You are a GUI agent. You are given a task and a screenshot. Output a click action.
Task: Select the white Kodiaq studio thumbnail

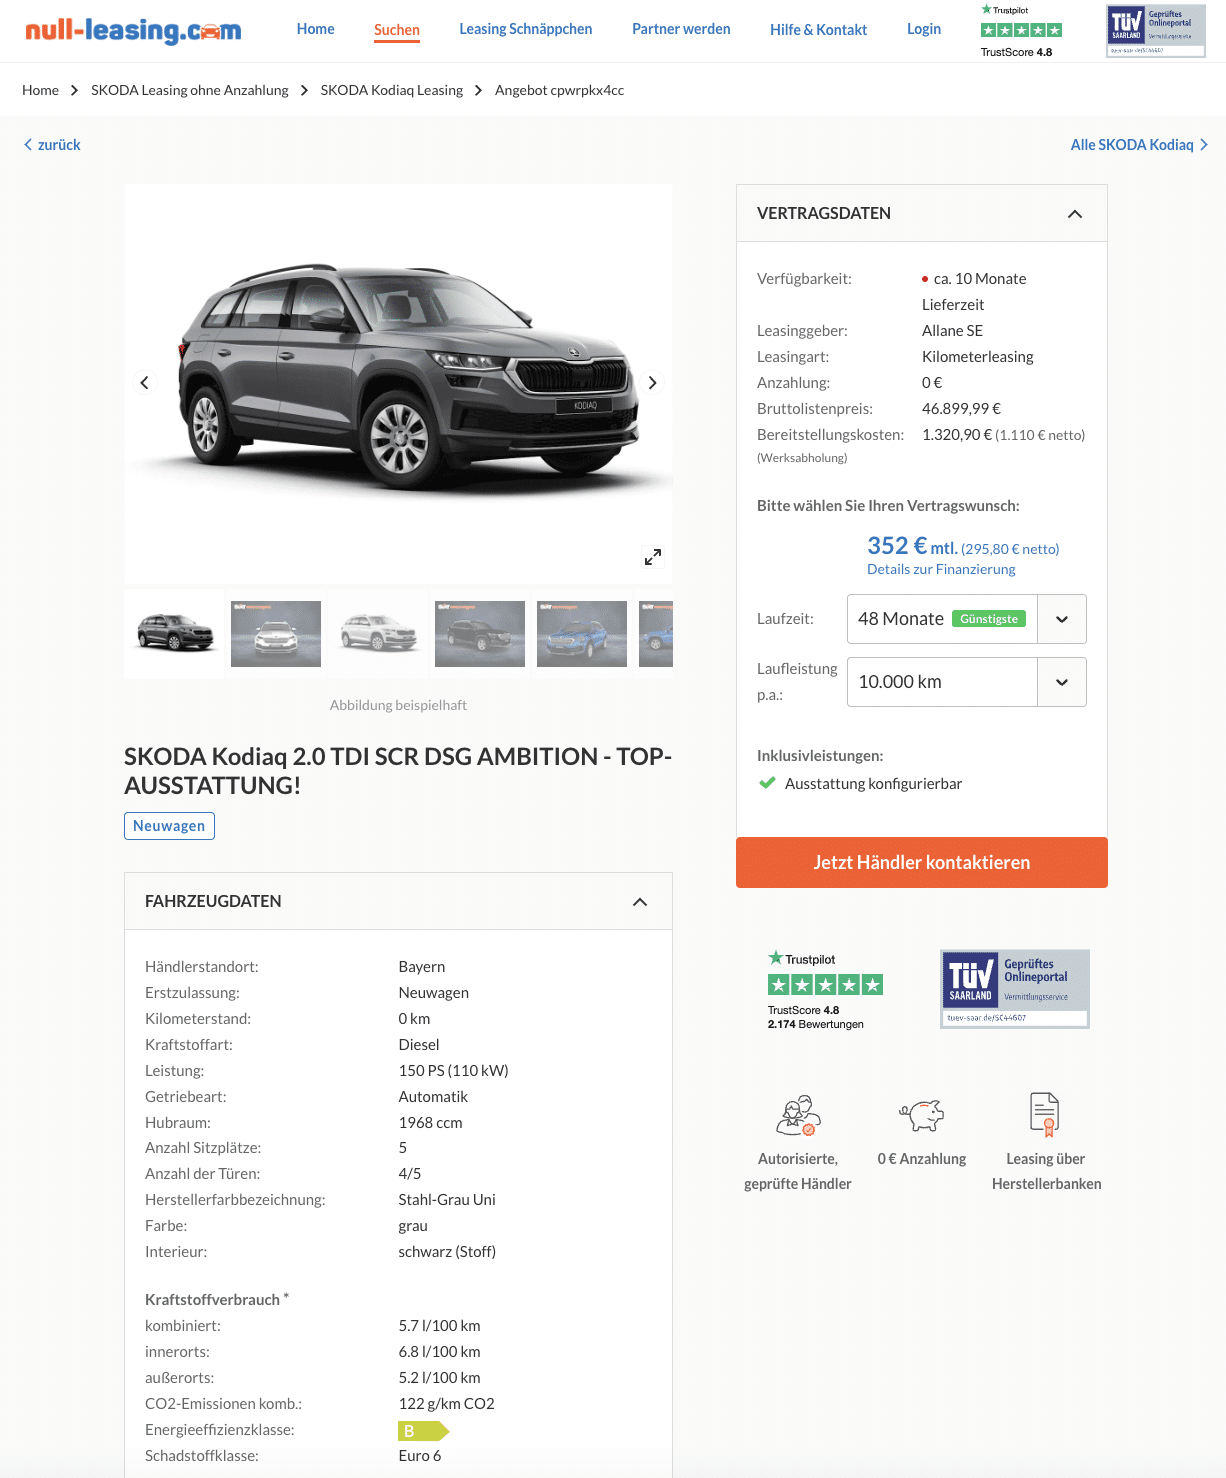(x=378, y=634)
